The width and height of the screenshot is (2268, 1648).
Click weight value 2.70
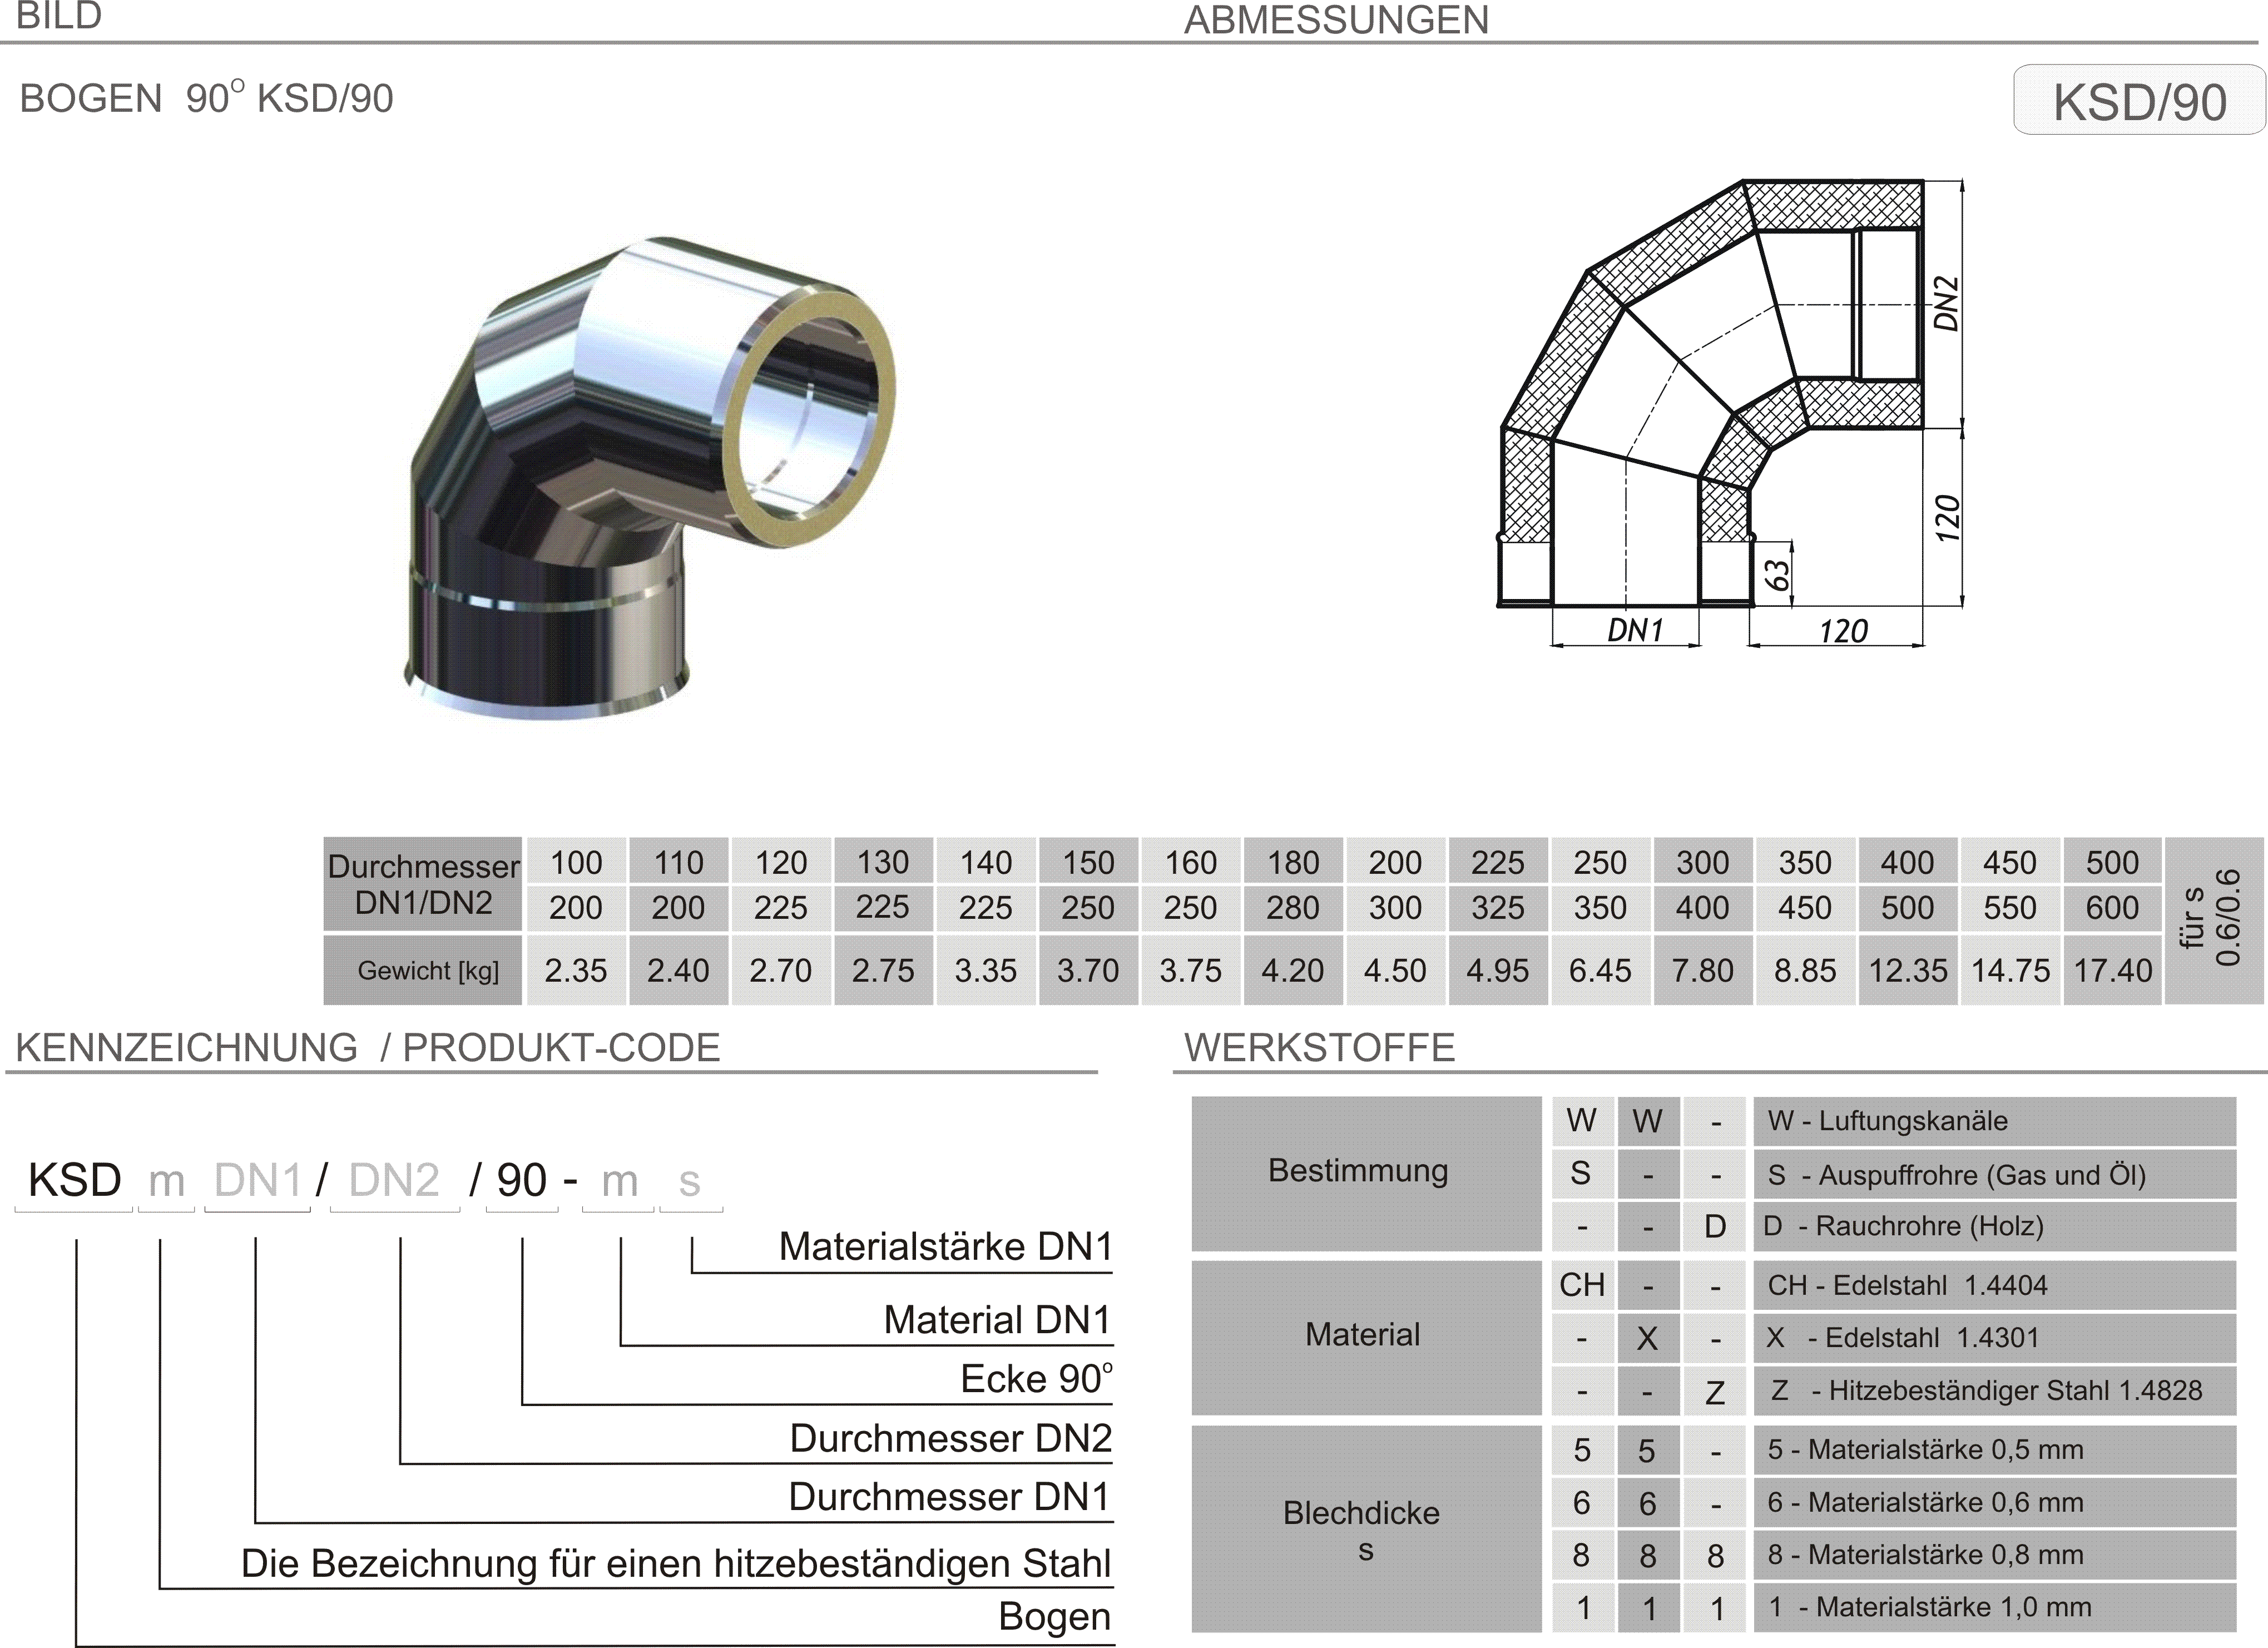(x=781, y=970)
